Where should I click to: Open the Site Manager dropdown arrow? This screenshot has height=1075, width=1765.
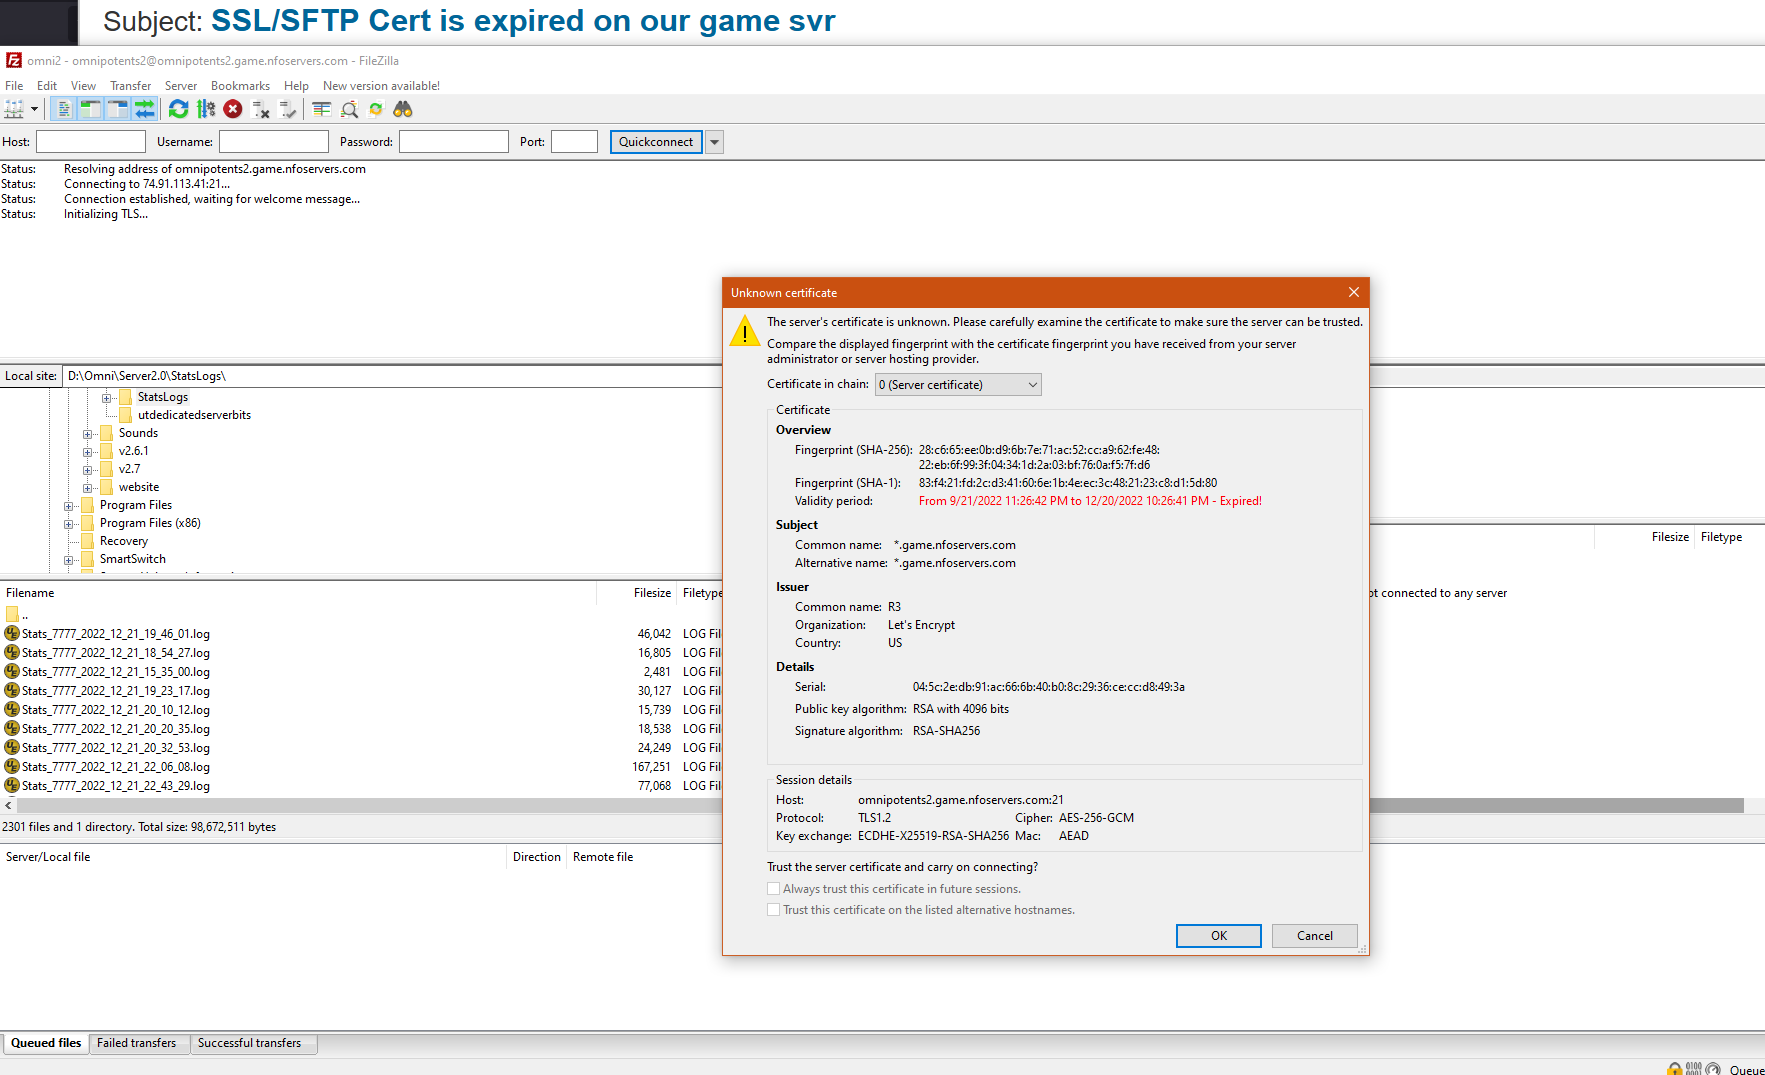pyautogui.click(x=34, y=109)
